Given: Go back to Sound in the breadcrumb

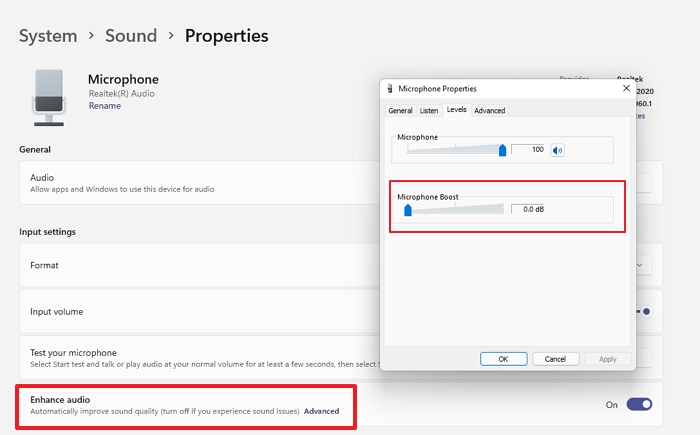Looking at the screenshot, I should click(x=131, y=36).
